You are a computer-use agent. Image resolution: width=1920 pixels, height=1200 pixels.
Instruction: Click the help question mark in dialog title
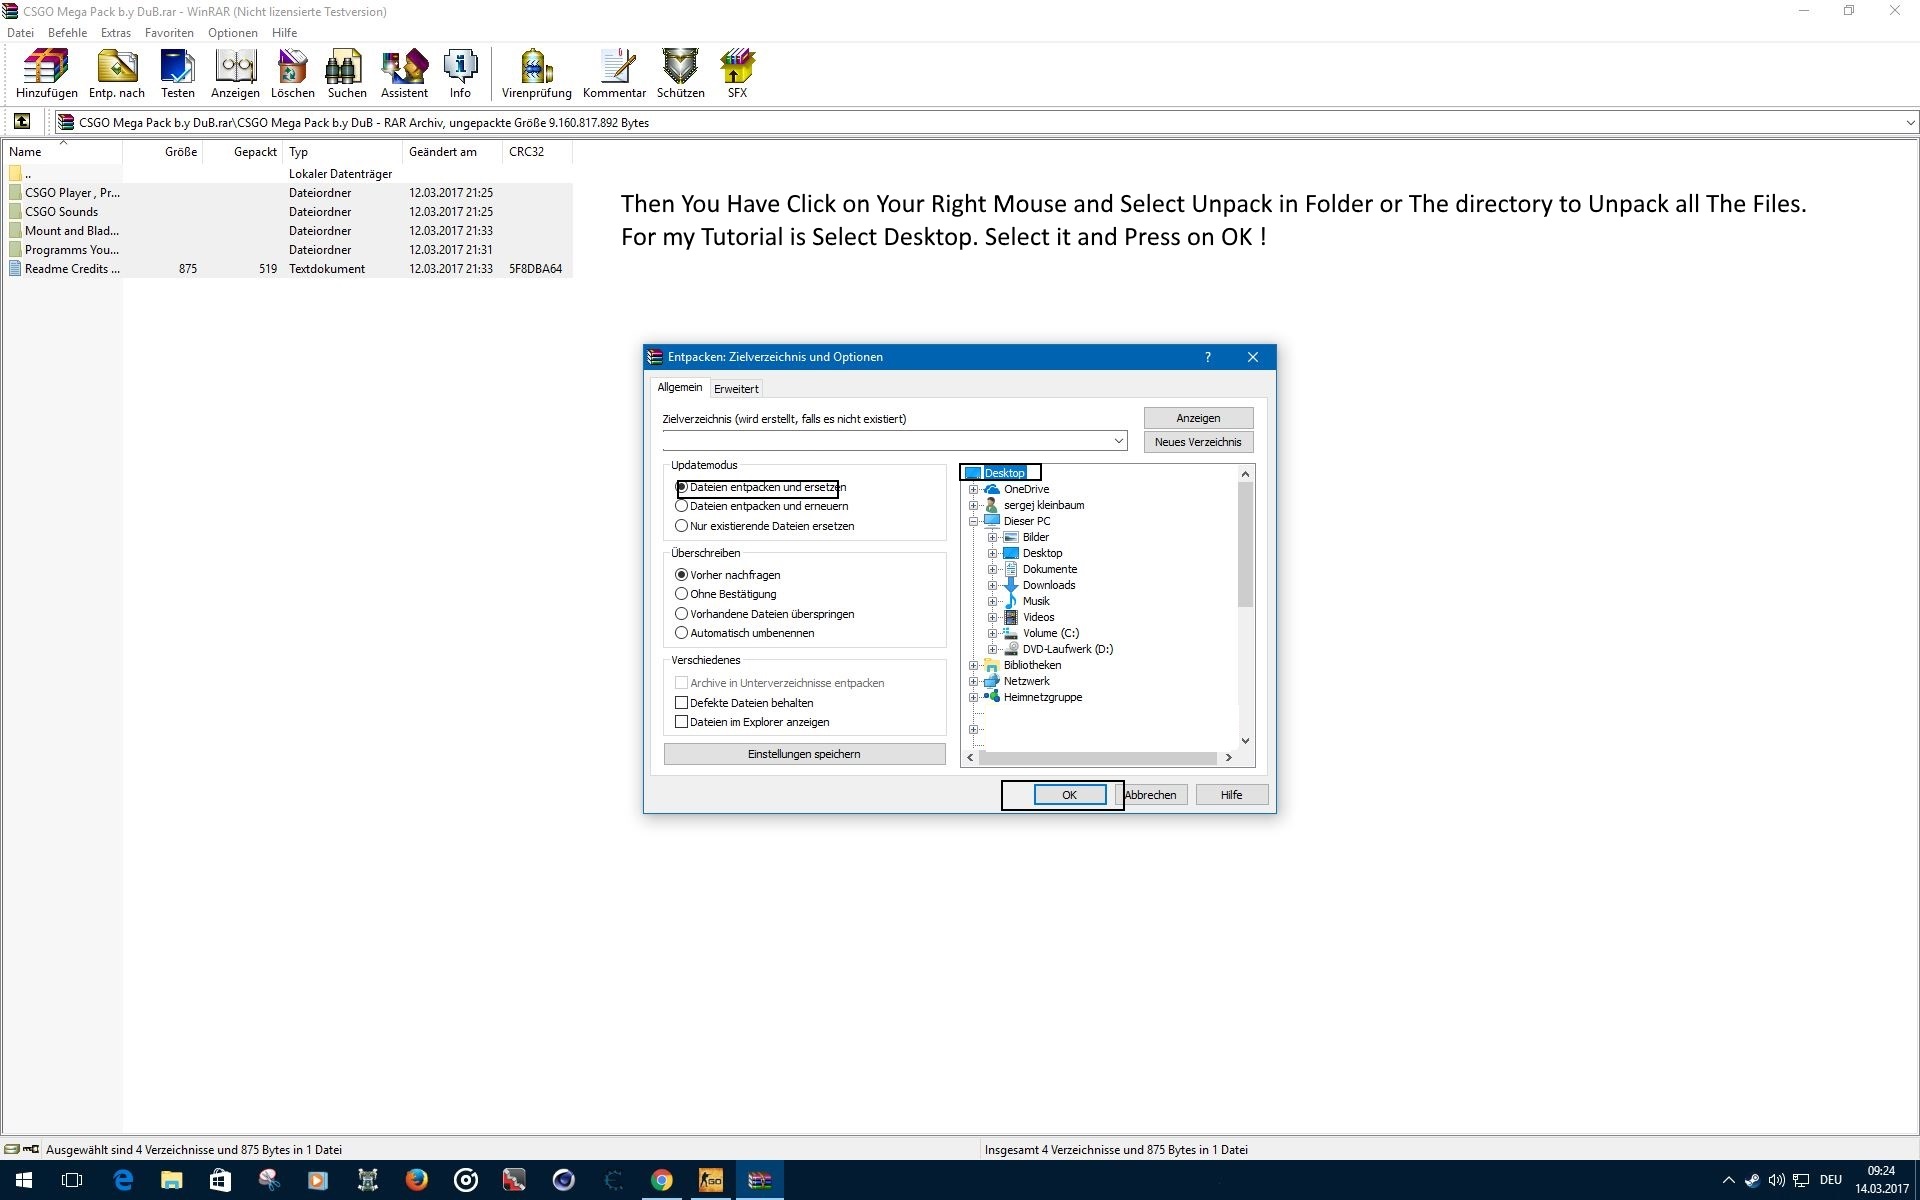coord(1207,357)
